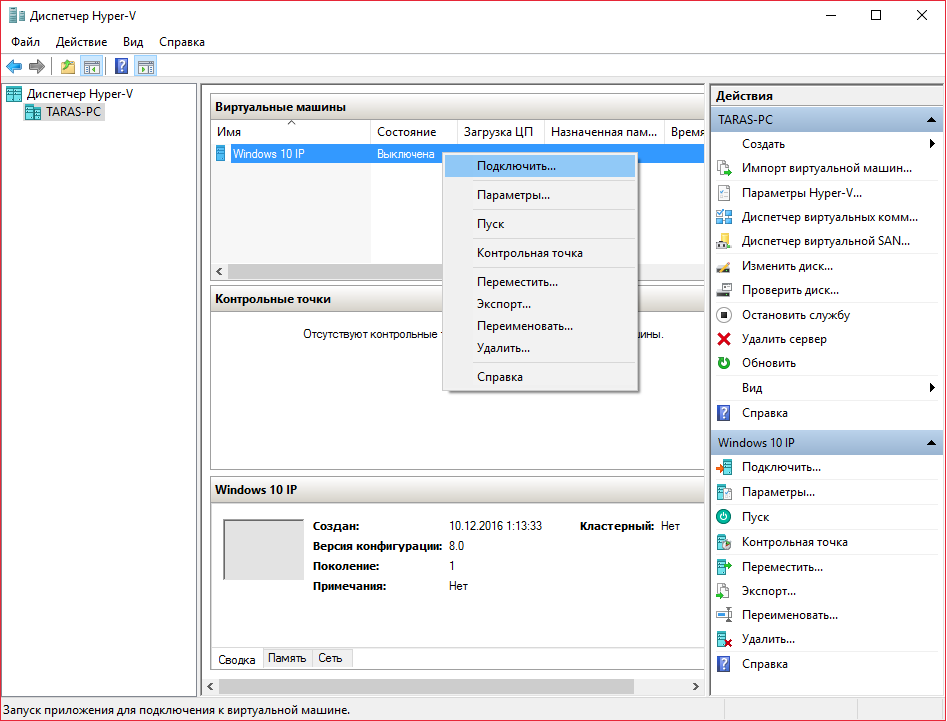Click the Параметры Hyper-V icon

coord(724,193)
